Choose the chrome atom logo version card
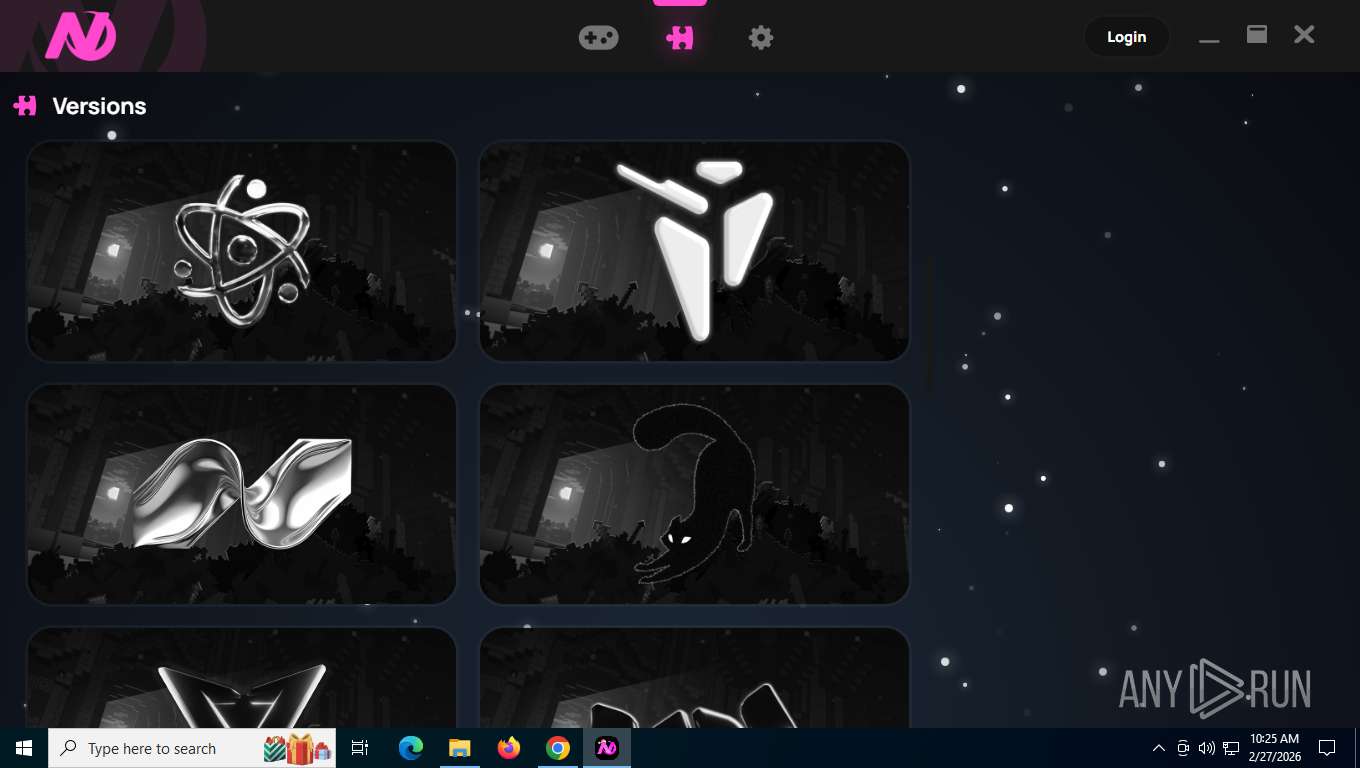Viewport: 1360px width, 768px height. point(242,251)
